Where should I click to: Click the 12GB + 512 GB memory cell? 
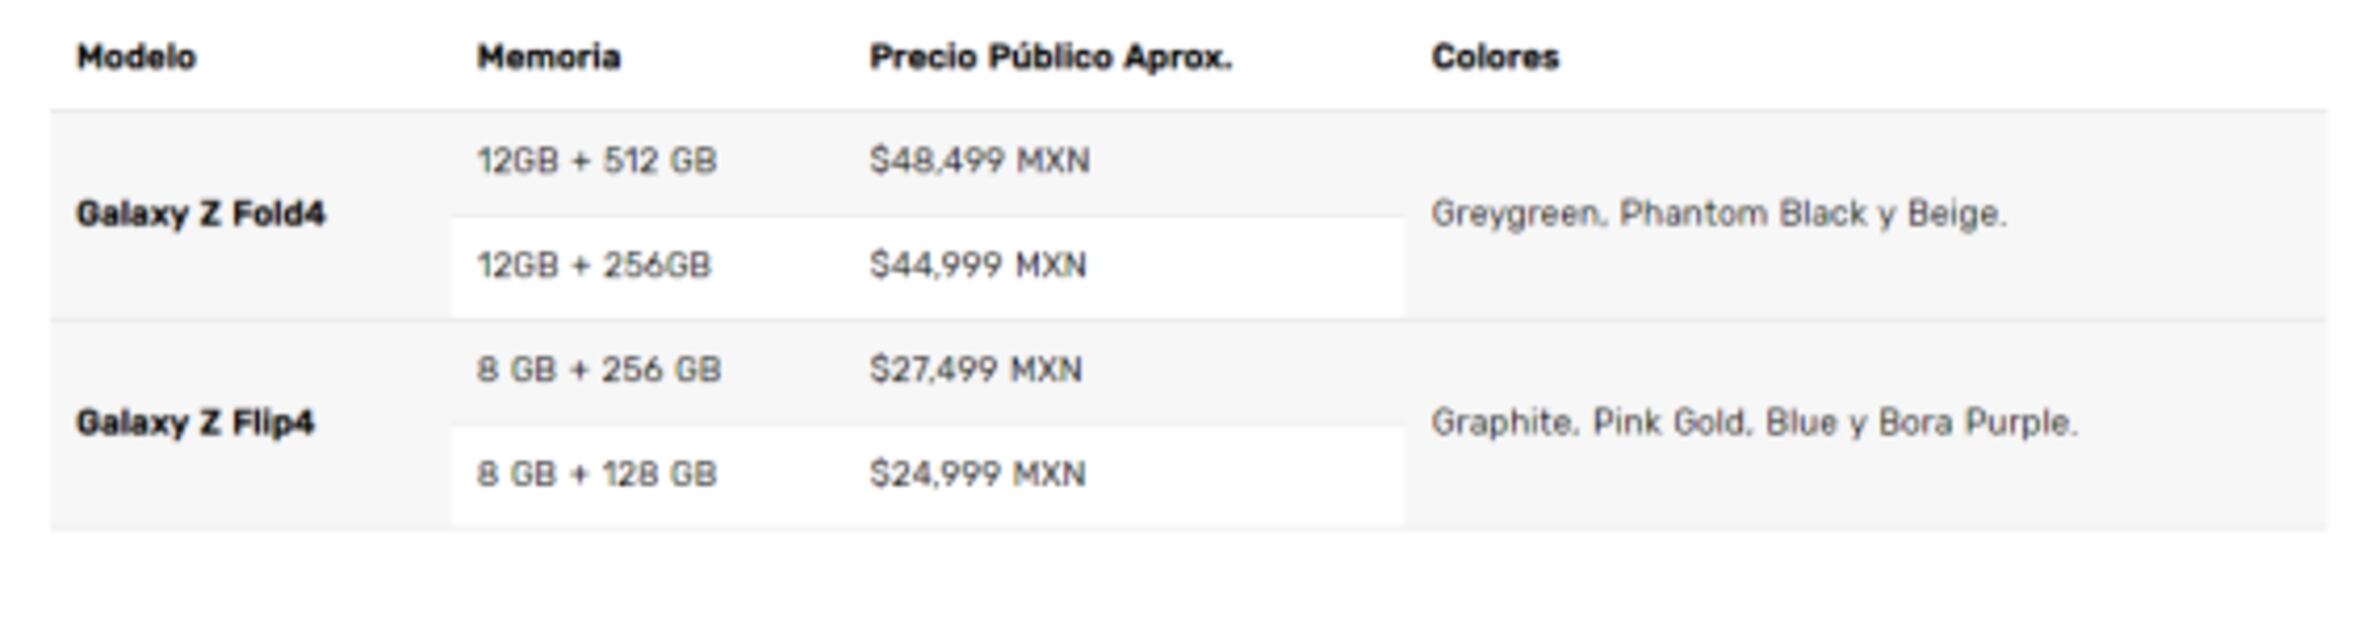pyautogui.click(x=597, y=161)
